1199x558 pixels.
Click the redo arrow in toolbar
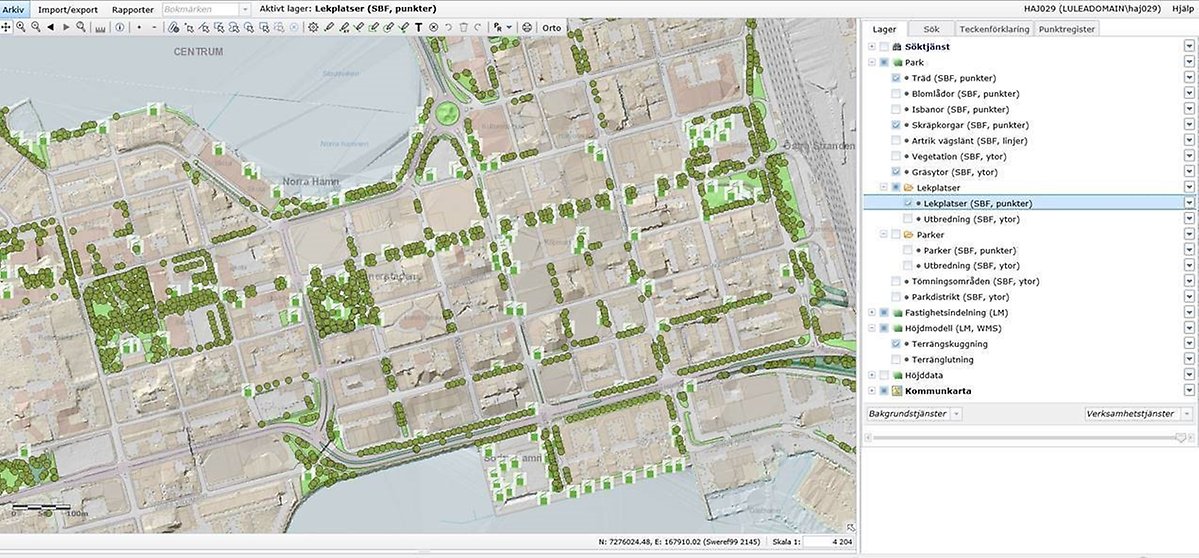[478, 28]
